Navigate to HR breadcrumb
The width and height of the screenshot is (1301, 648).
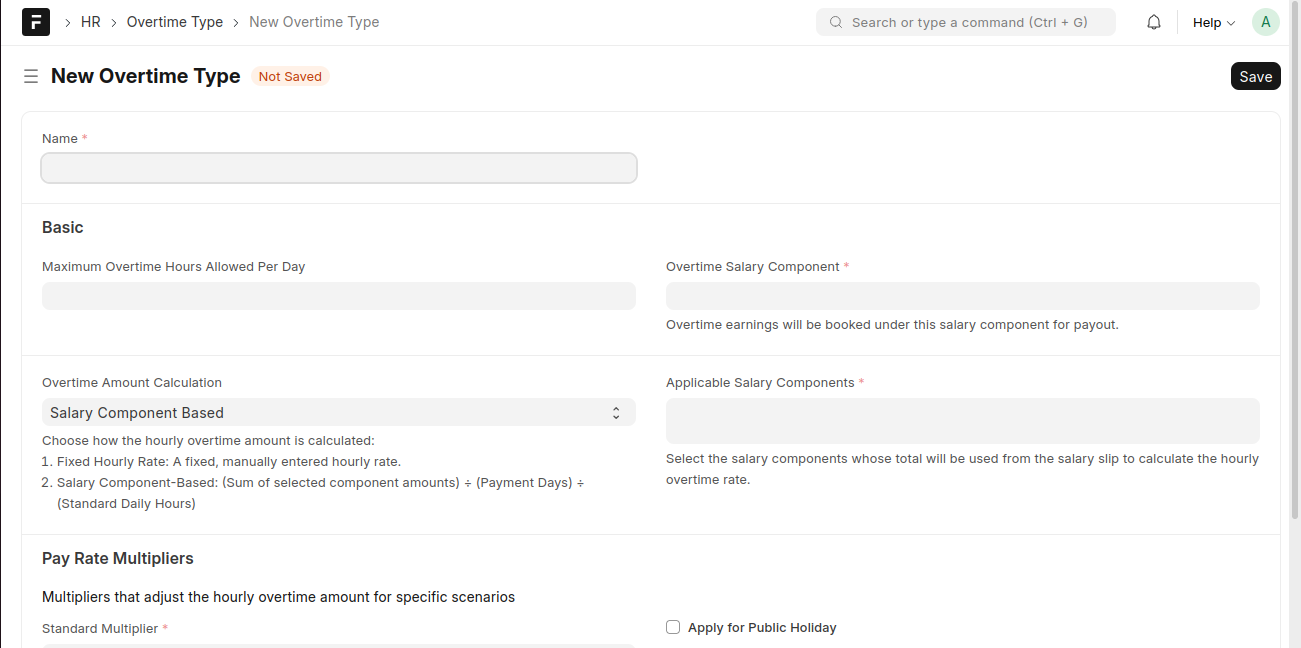pyautogui.click(x=91, y=22)
